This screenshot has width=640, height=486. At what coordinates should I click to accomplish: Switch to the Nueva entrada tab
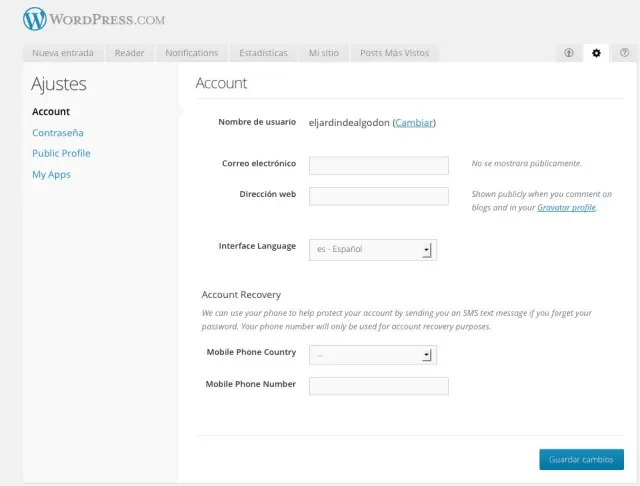tap(63, 53)
